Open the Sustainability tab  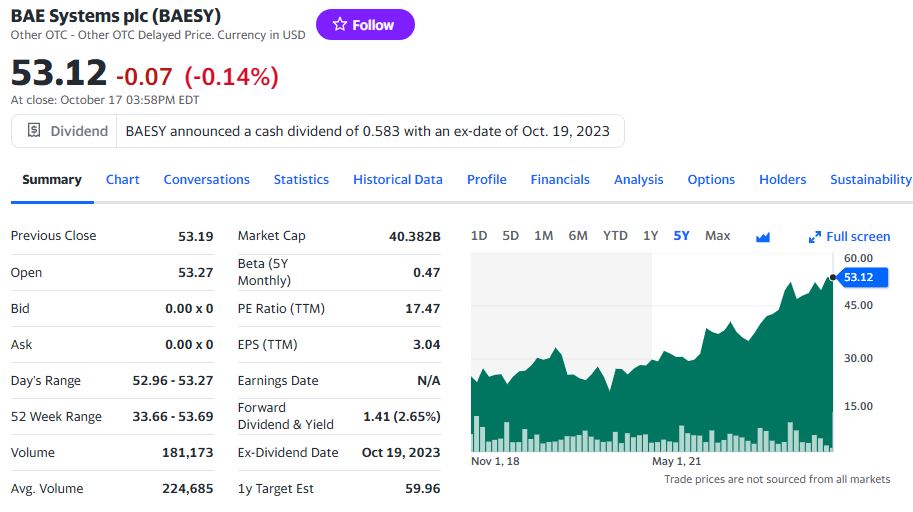(x=870, y=179)
